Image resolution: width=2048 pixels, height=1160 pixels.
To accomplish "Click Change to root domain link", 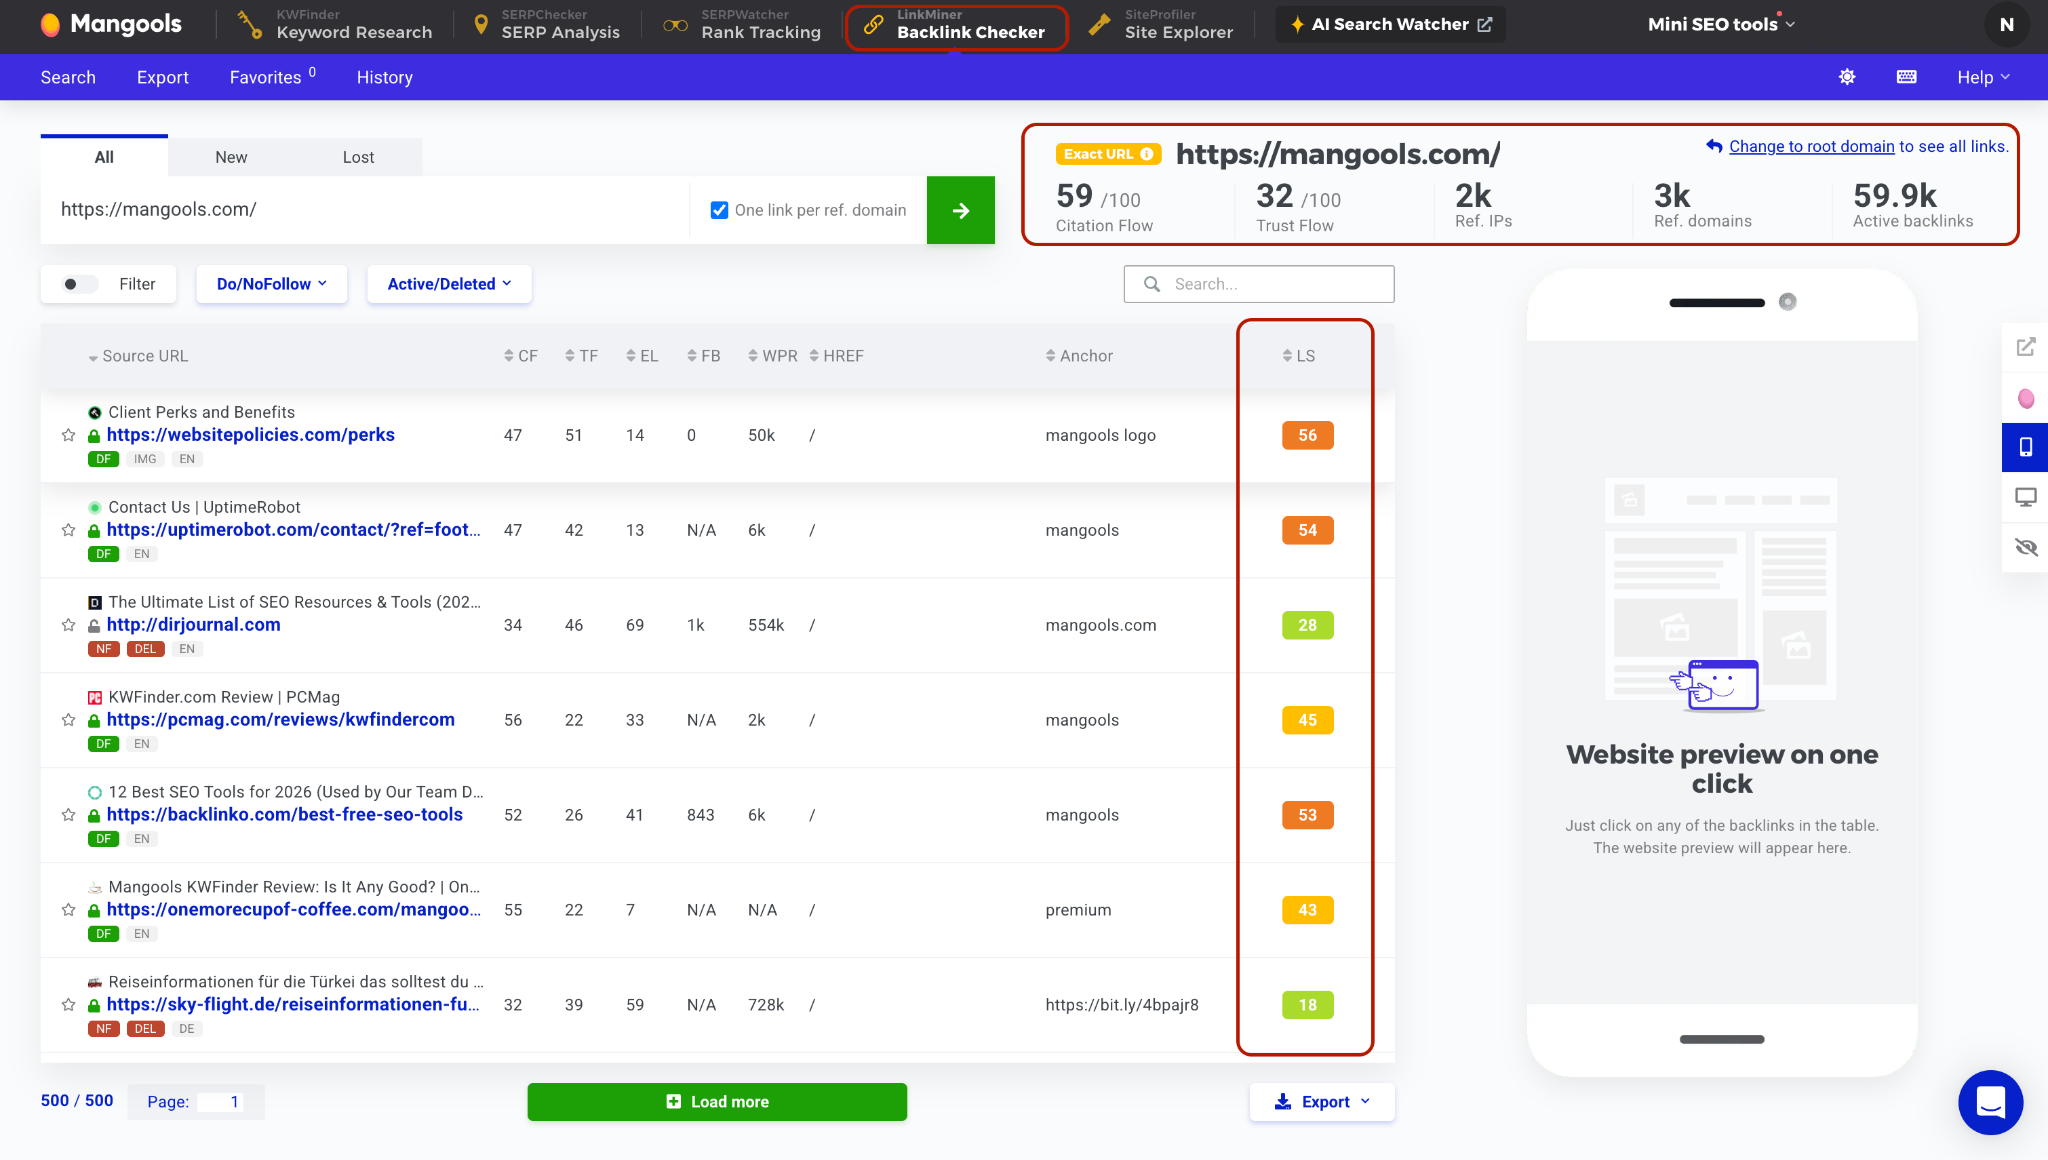I will point(1811,146).
